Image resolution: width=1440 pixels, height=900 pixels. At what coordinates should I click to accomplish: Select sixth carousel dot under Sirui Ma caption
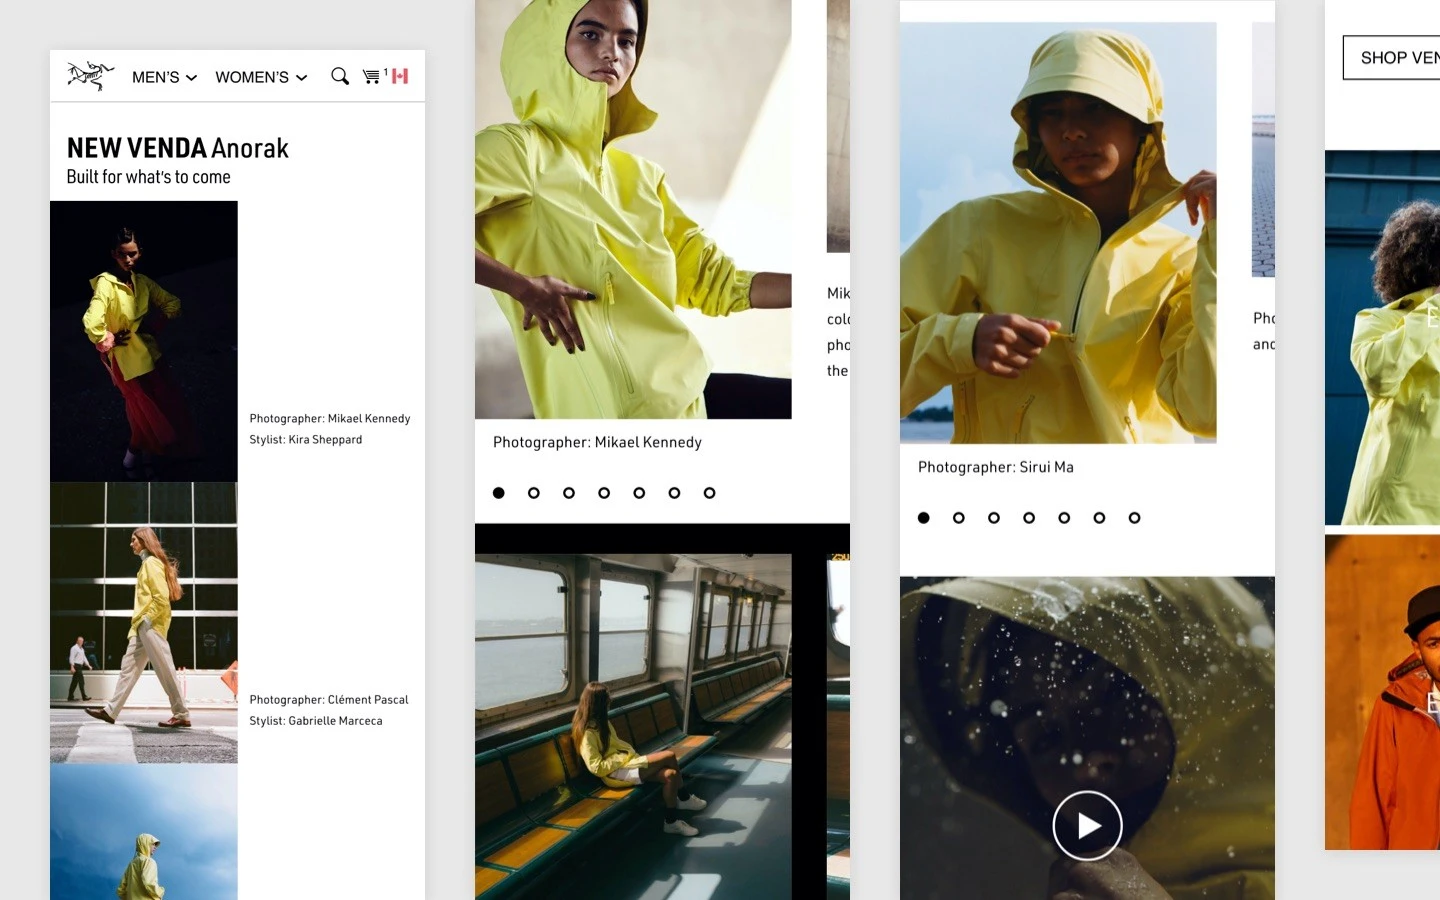pyautogui.click(x=1099, y=518)
